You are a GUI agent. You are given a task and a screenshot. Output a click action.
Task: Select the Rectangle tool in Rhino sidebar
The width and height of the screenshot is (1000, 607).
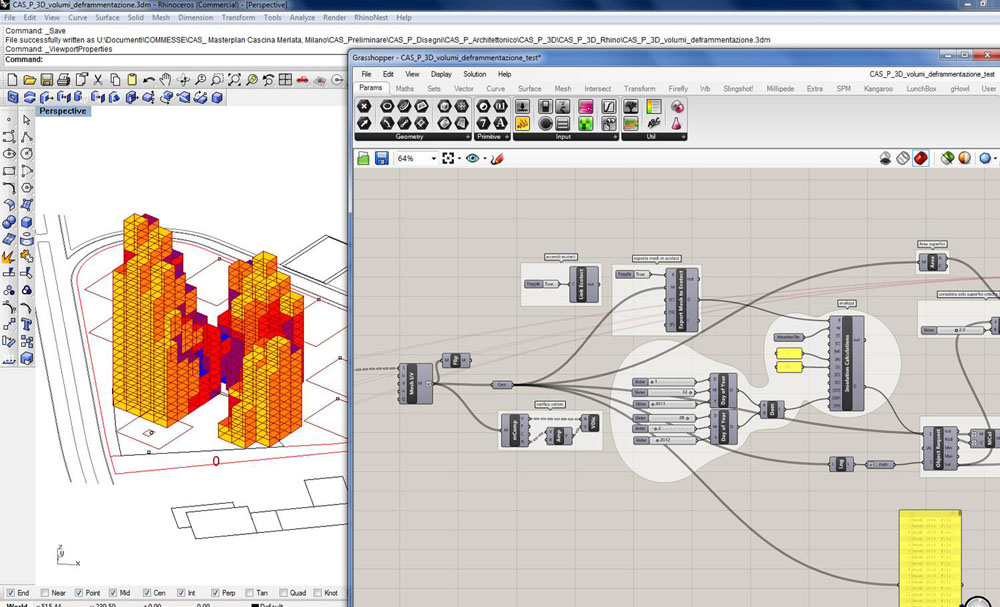9,171
